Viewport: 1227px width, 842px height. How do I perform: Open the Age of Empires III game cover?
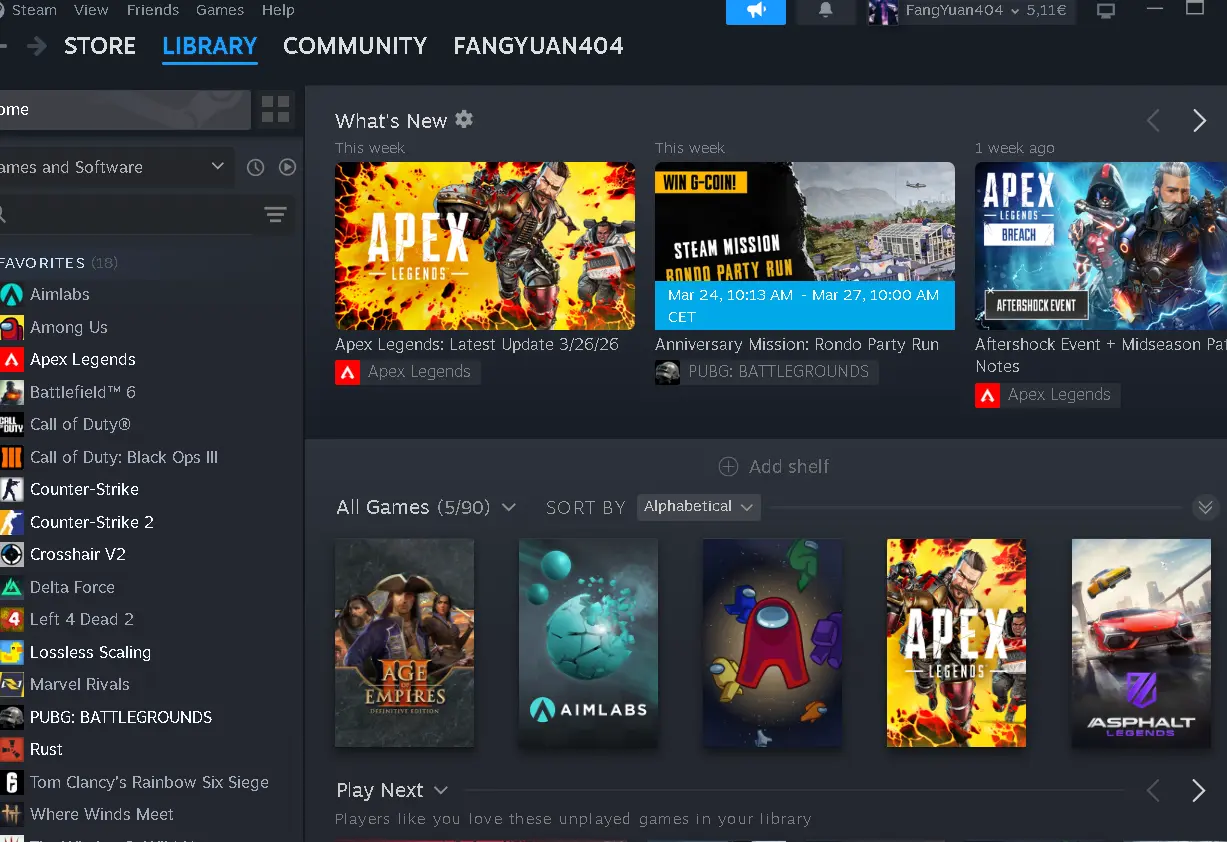[x=404, y=643]
